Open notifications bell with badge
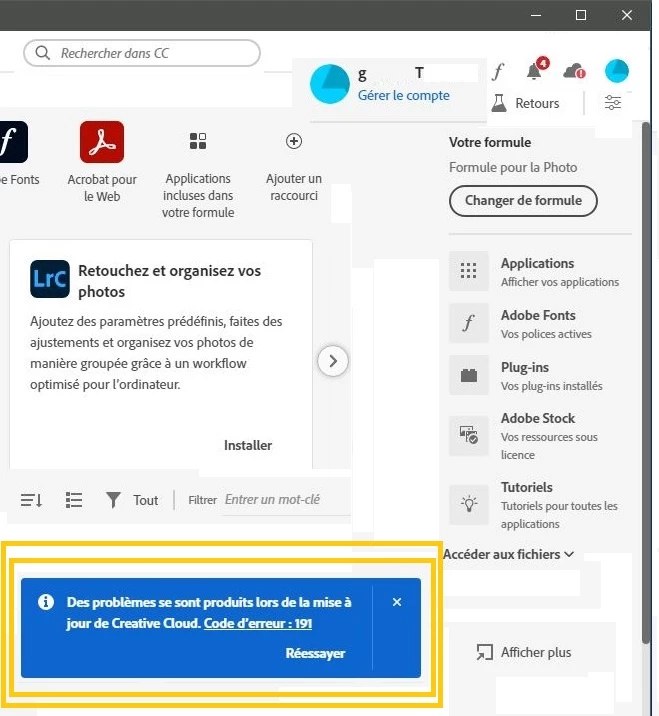 click(x=536, y=70)
